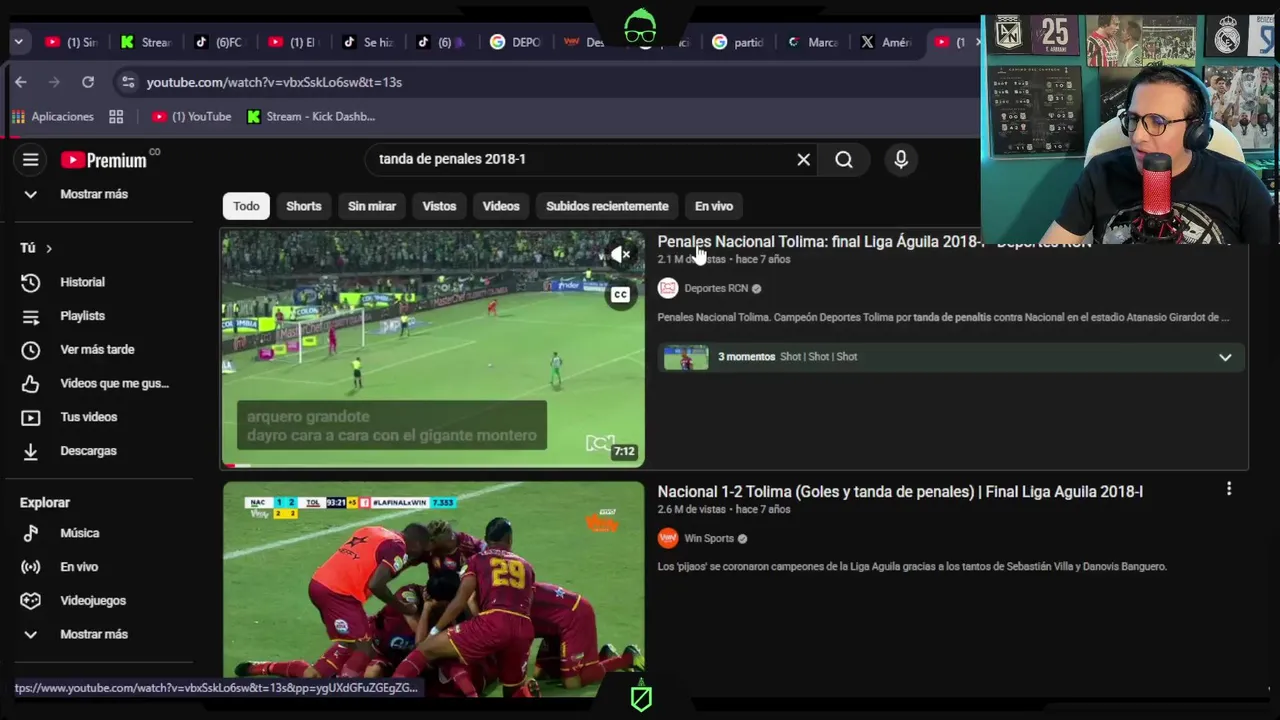Select the Videos filter chip

click(x=501, y=206)
